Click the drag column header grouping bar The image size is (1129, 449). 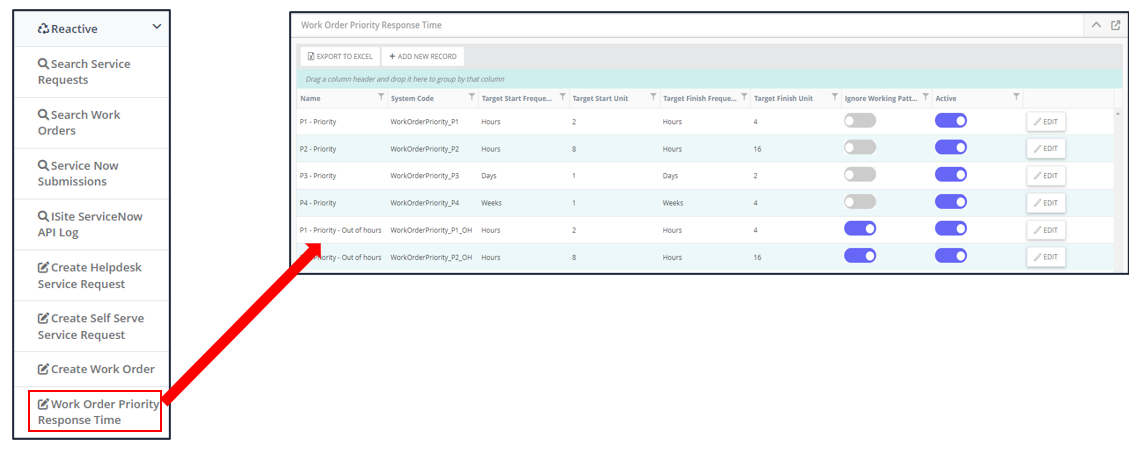709,79
